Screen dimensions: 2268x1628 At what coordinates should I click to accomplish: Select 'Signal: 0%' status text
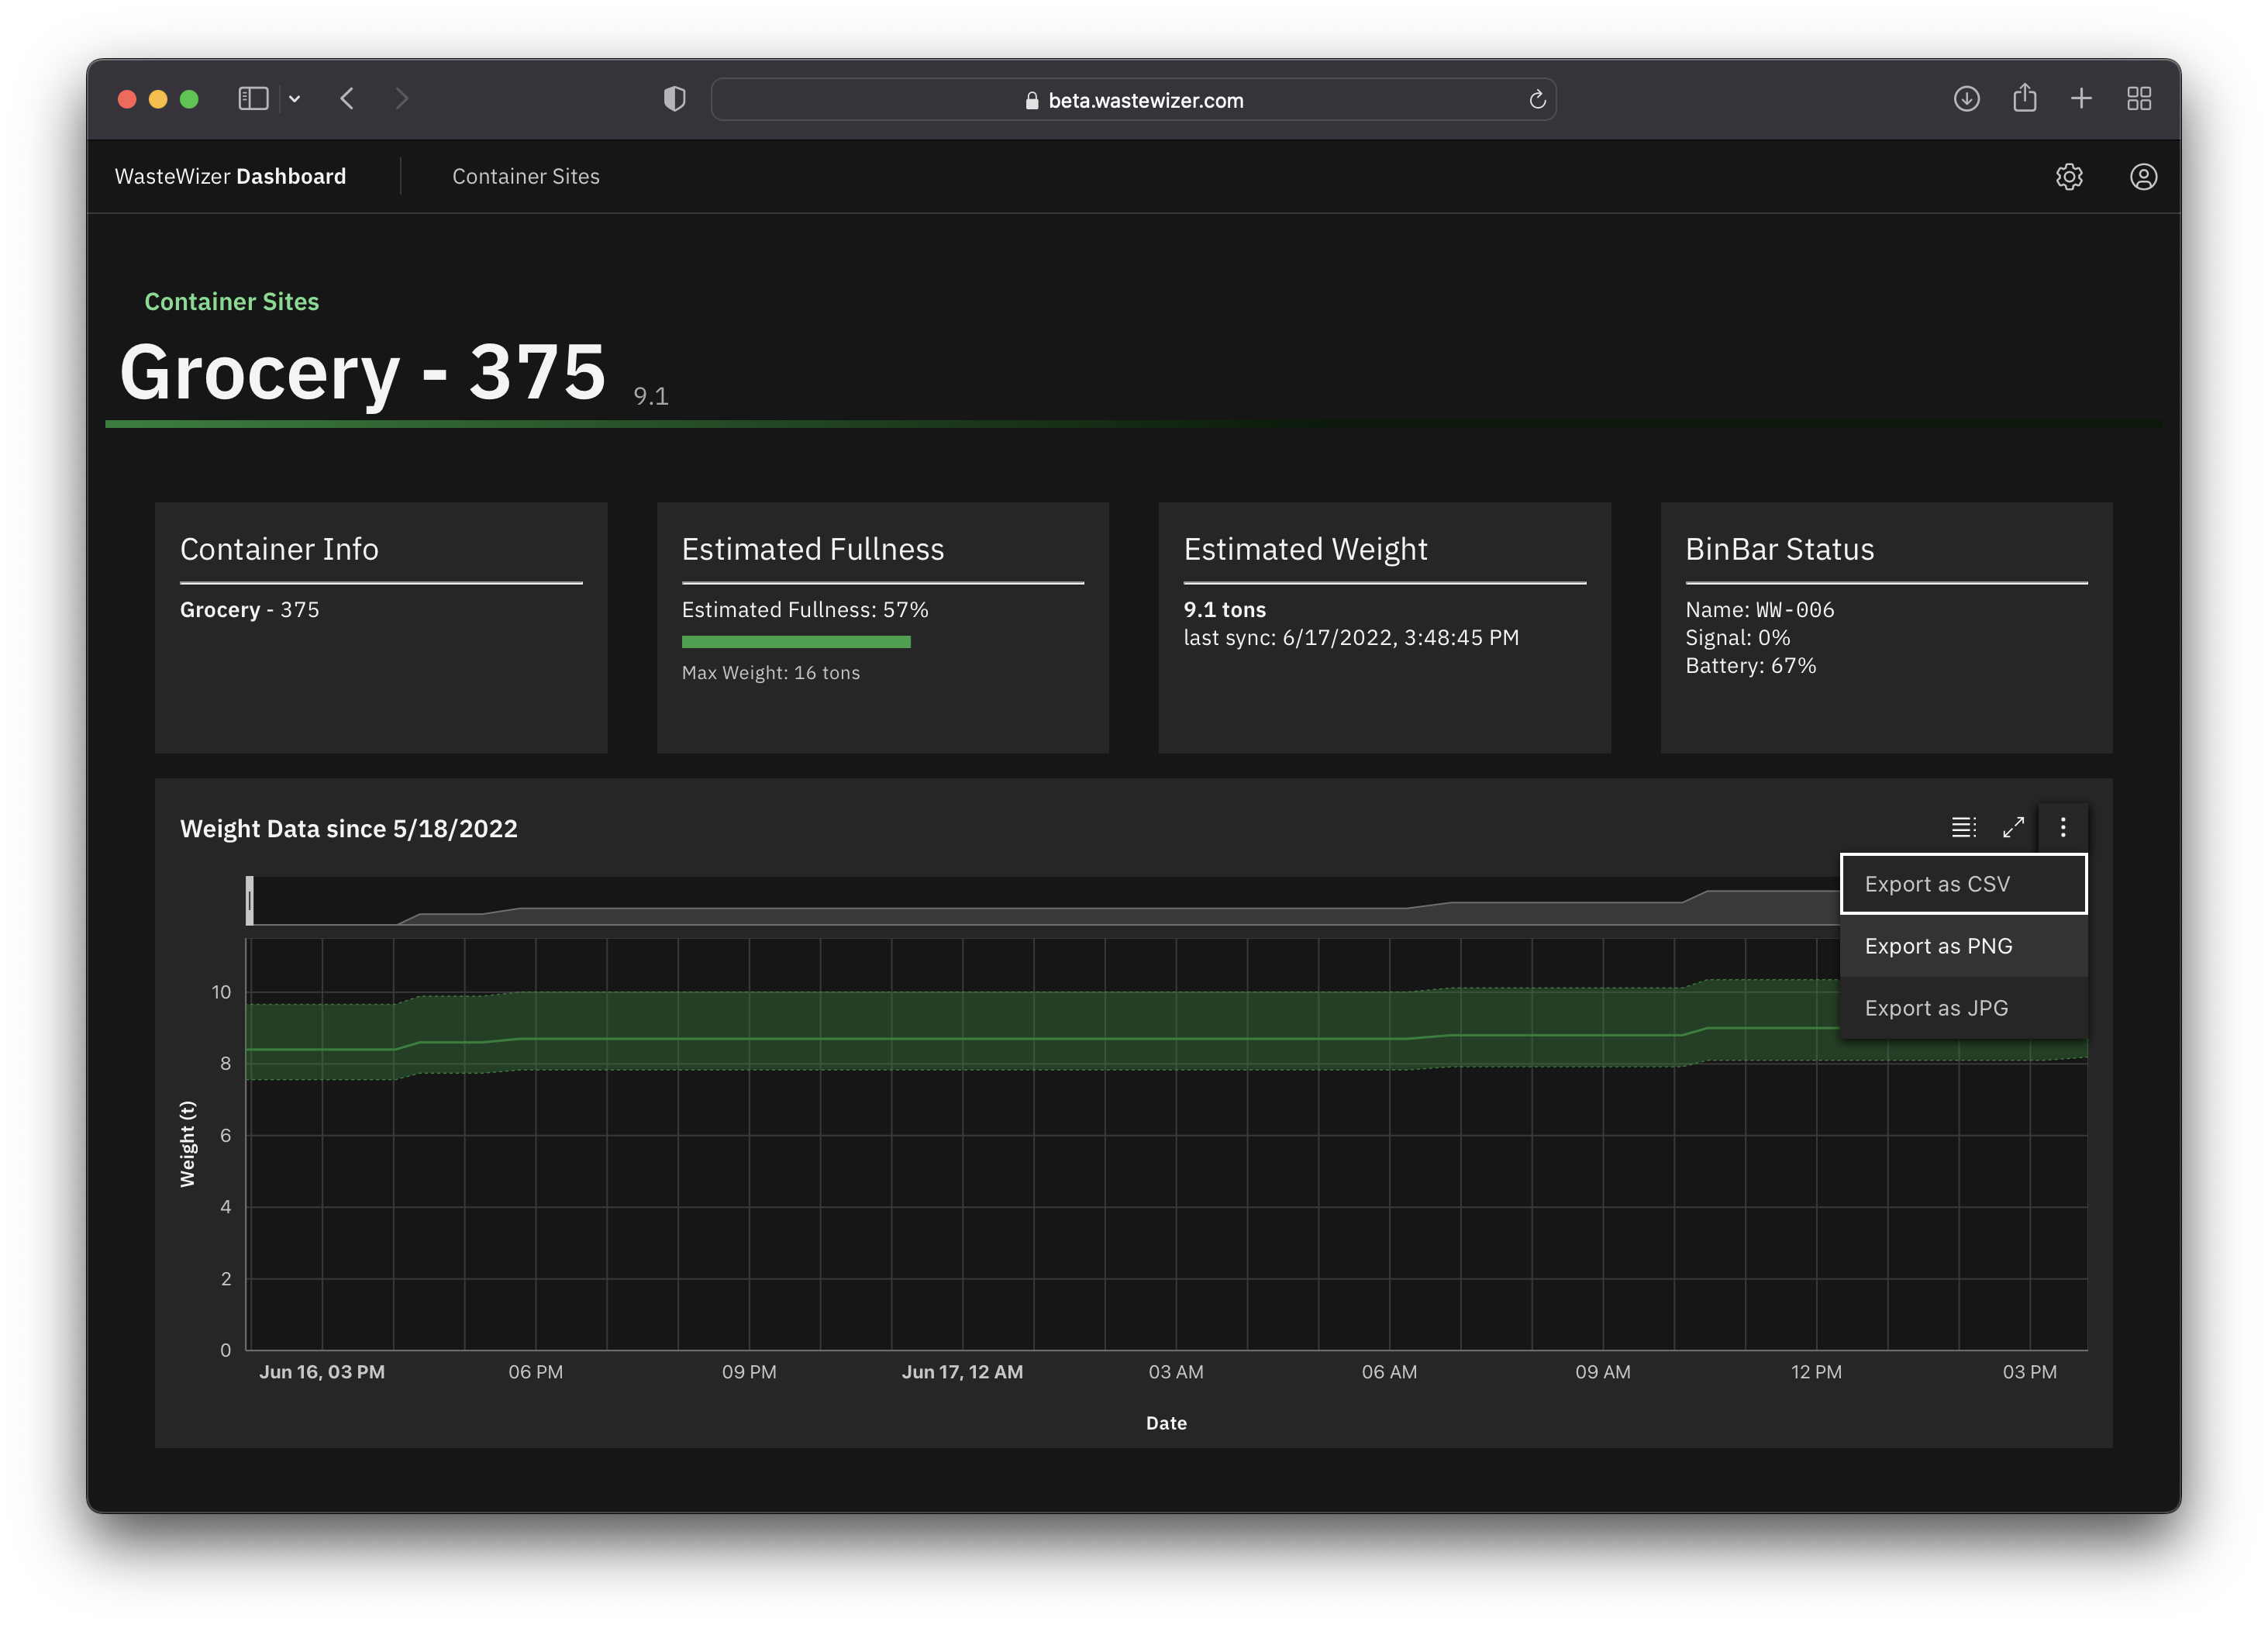pyautogui.click(x=1737, y=638)
